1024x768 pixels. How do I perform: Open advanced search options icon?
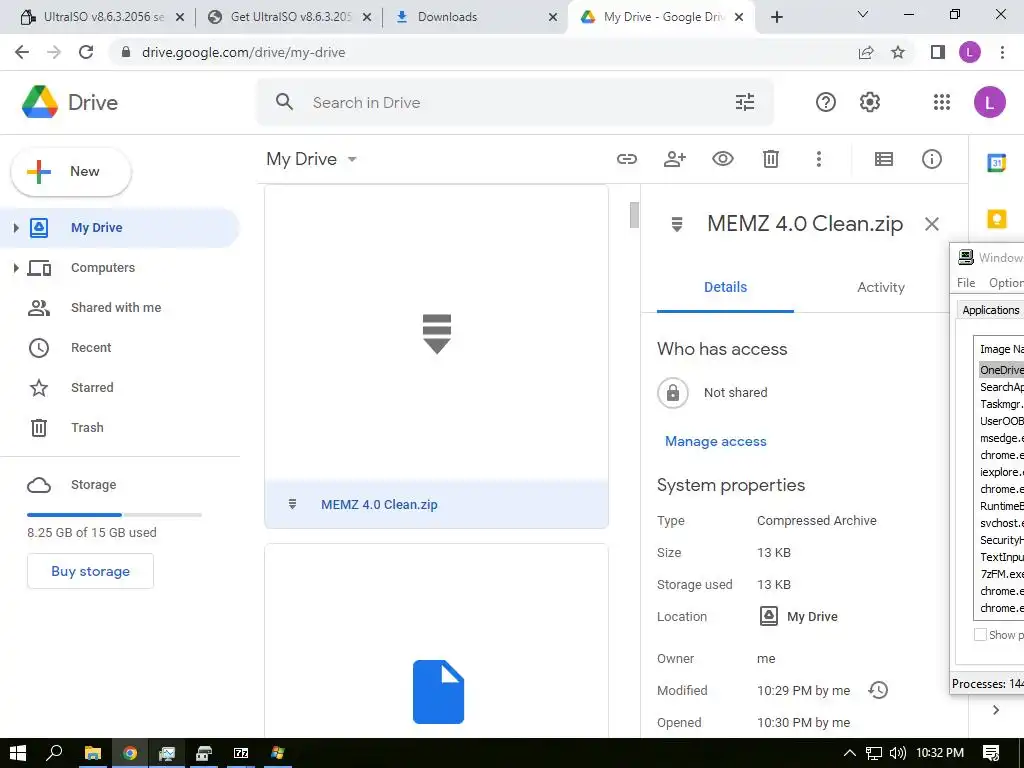(x=744, y=102)
